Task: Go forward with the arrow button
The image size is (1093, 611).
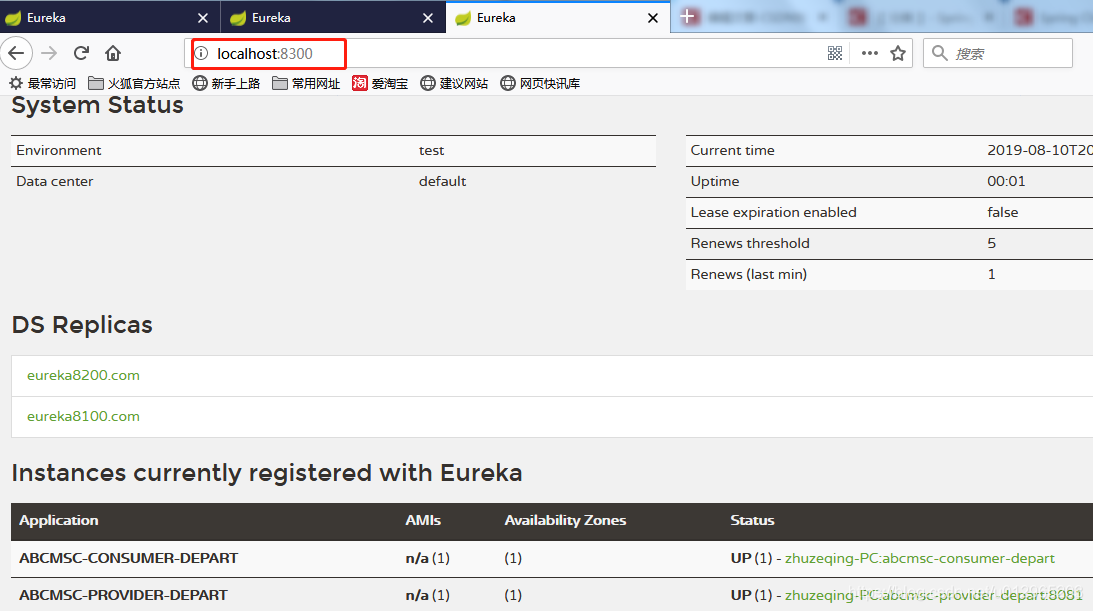Action: [x=49, y=53]
